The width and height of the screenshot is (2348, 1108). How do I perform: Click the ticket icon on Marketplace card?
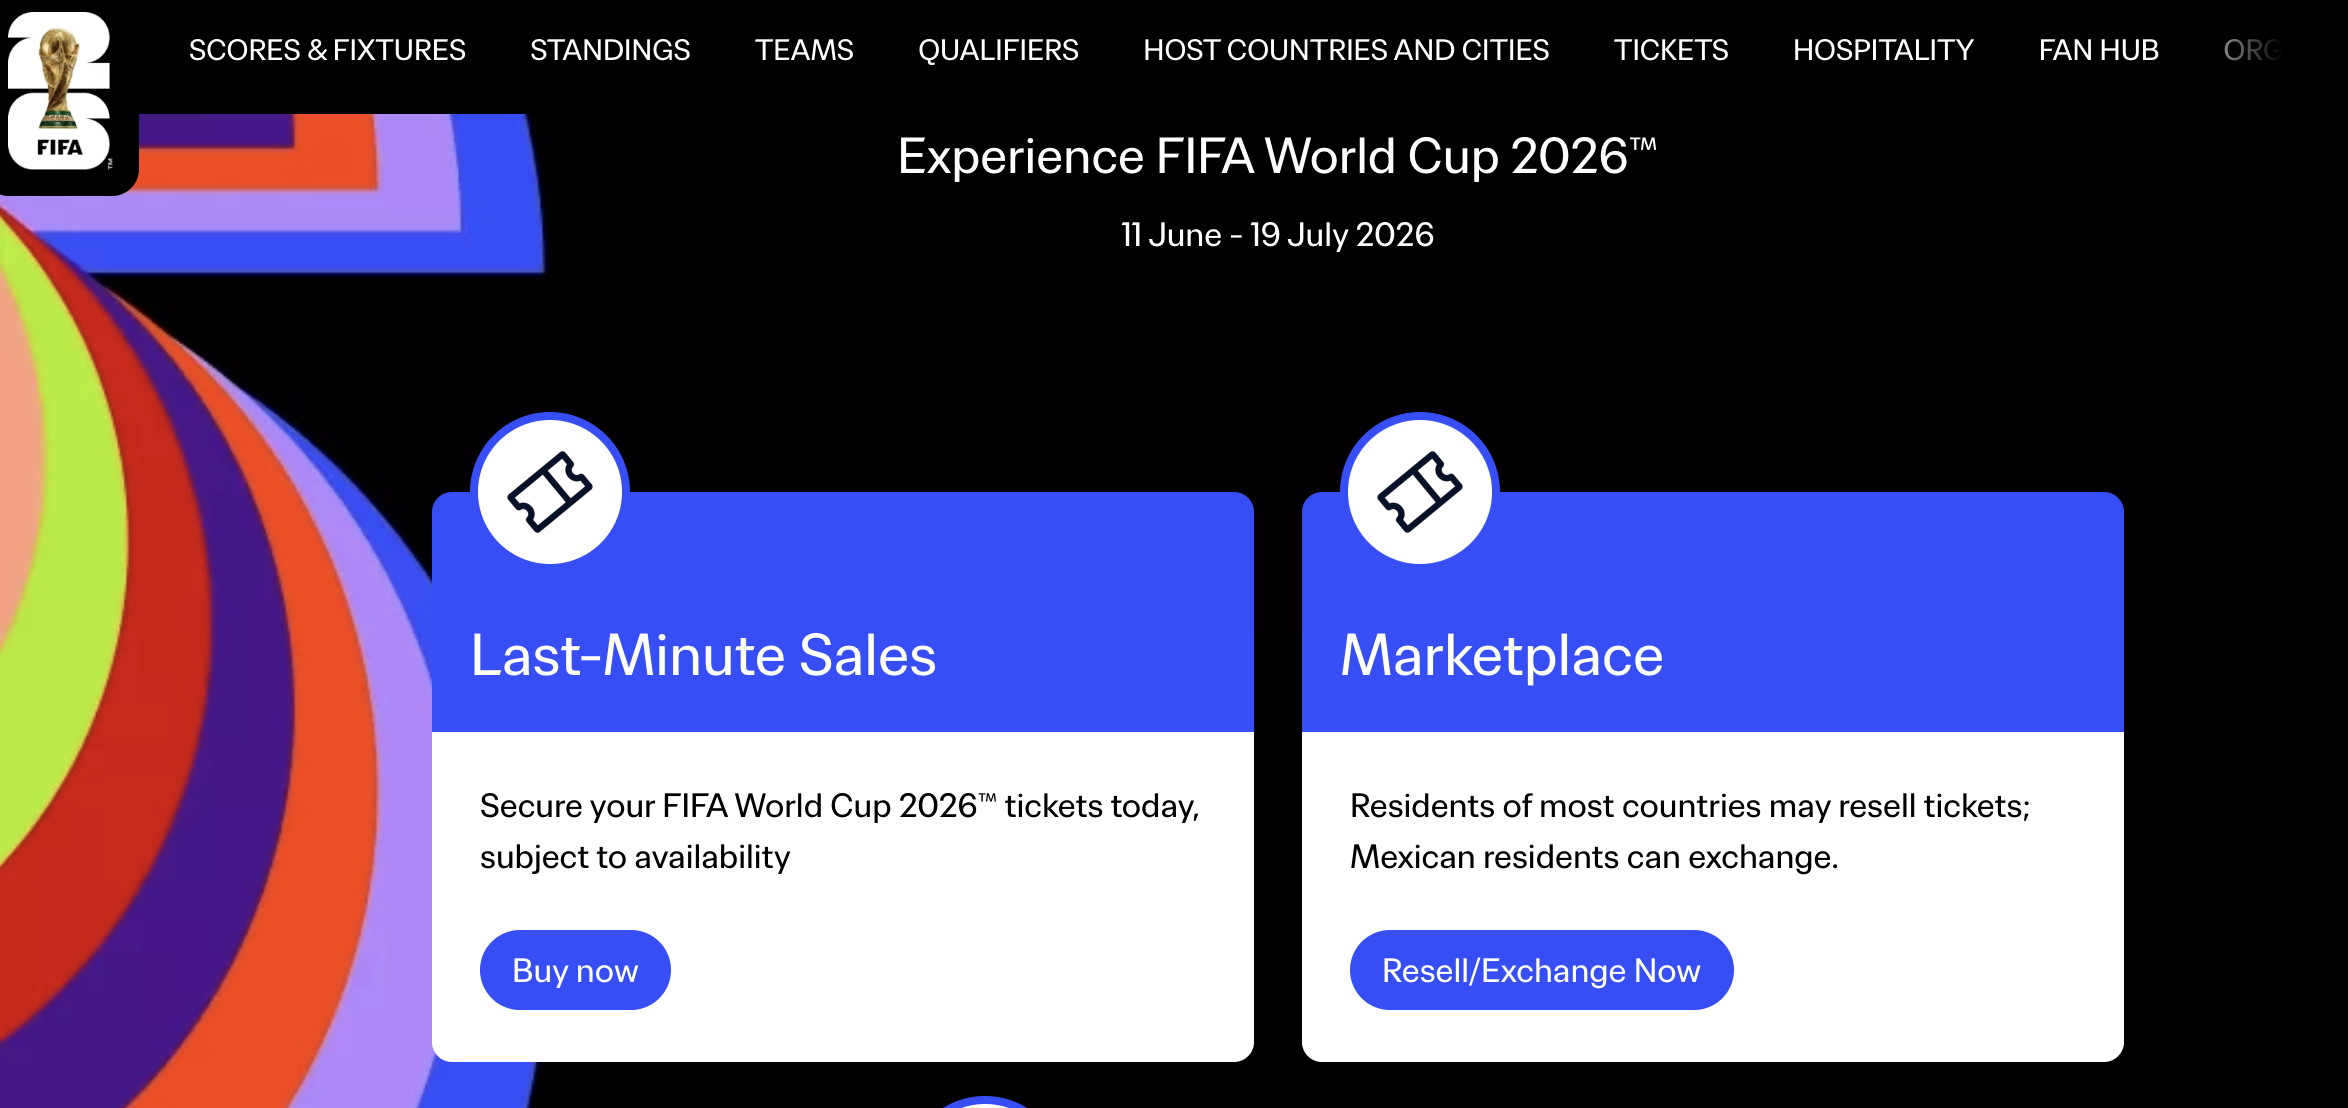[1419, 490]
